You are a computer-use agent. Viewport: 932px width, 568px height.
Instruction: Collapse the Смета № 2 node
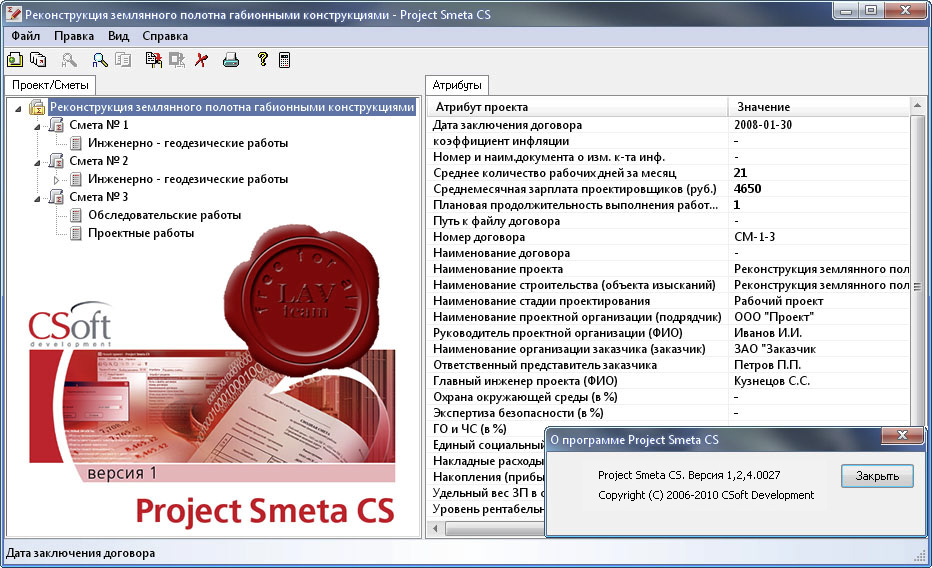click(37, 162)
